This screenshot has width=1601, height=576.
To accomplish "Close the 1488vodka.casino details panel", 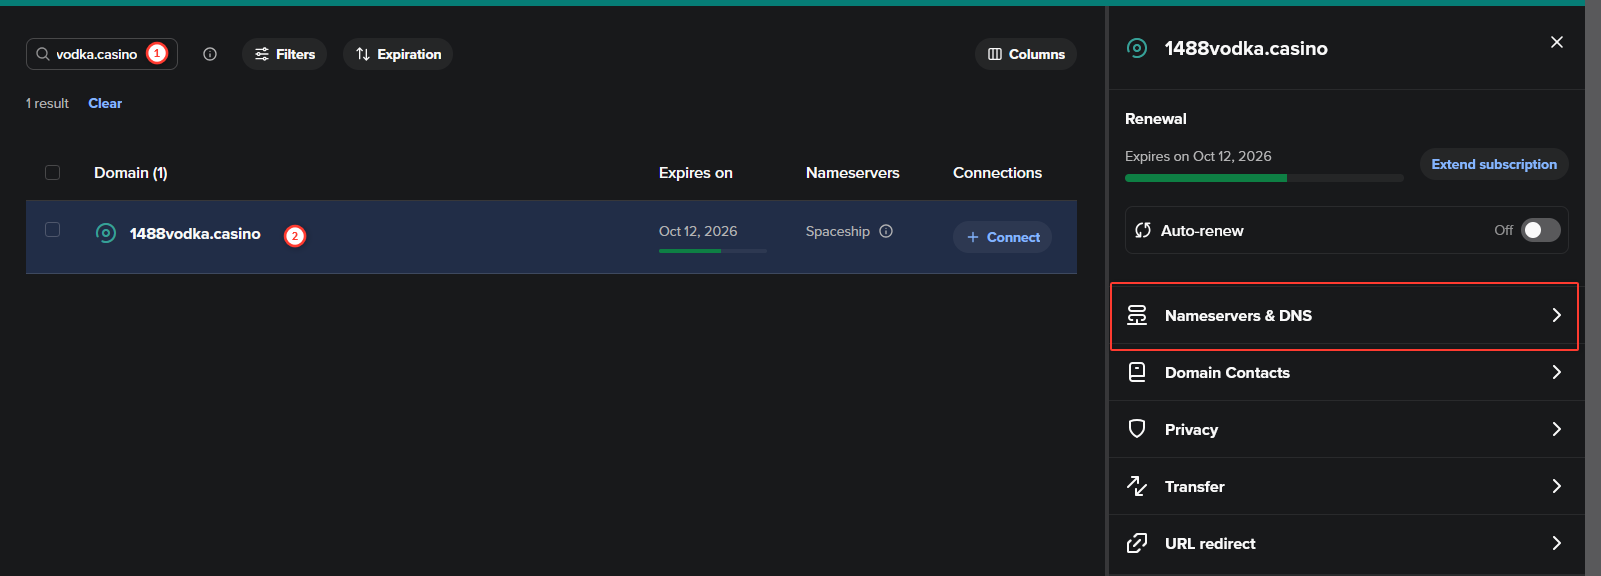I will [x=1556, y=42].
